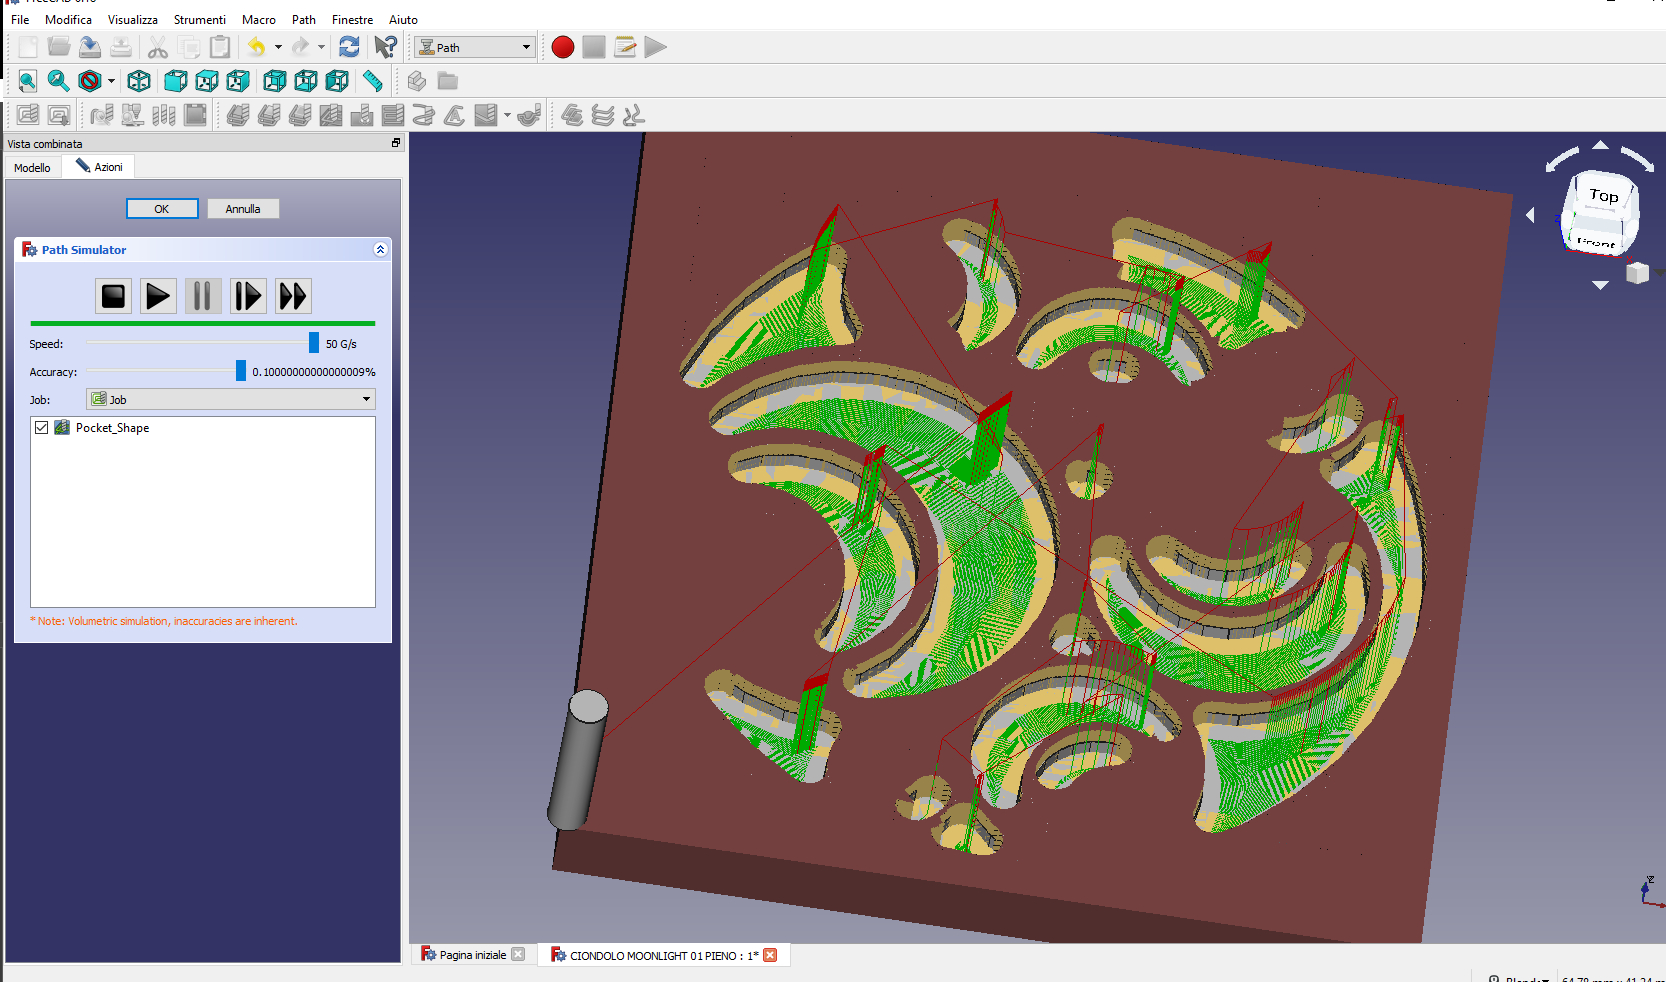Switch to the Modello tab
This screenshot has height=982, width=1666.
click(32, 167)
